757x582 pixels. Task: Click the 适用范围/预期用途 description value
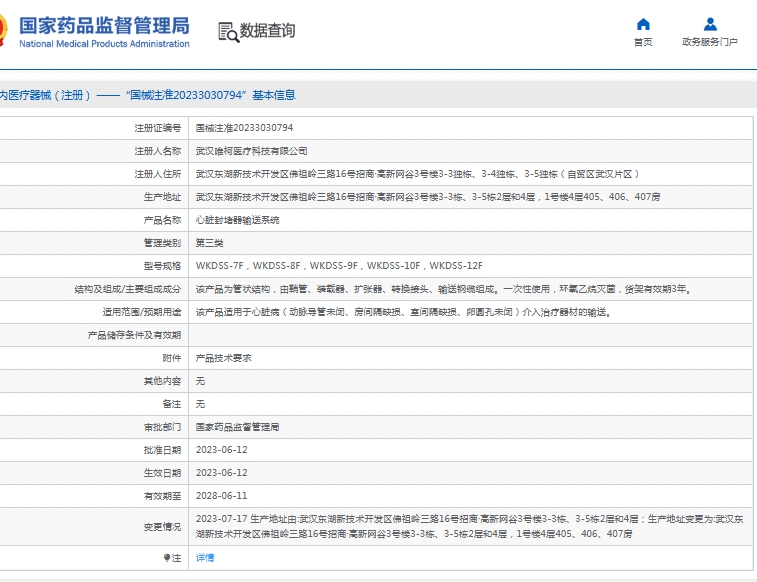(404, 312)
